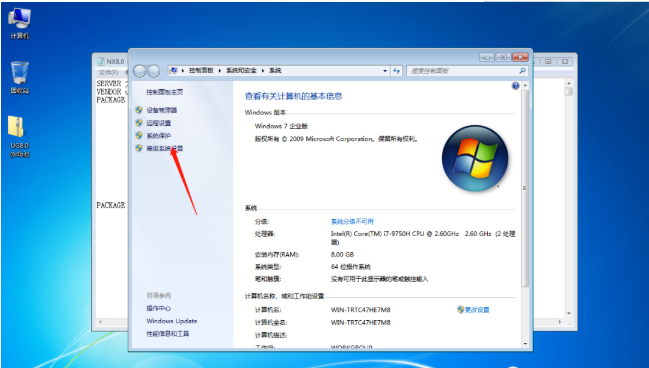The height and width of the screenshot is (368, 649).
Task: Click shield icon next to 设备管理器
Action: tap(139, 110)
